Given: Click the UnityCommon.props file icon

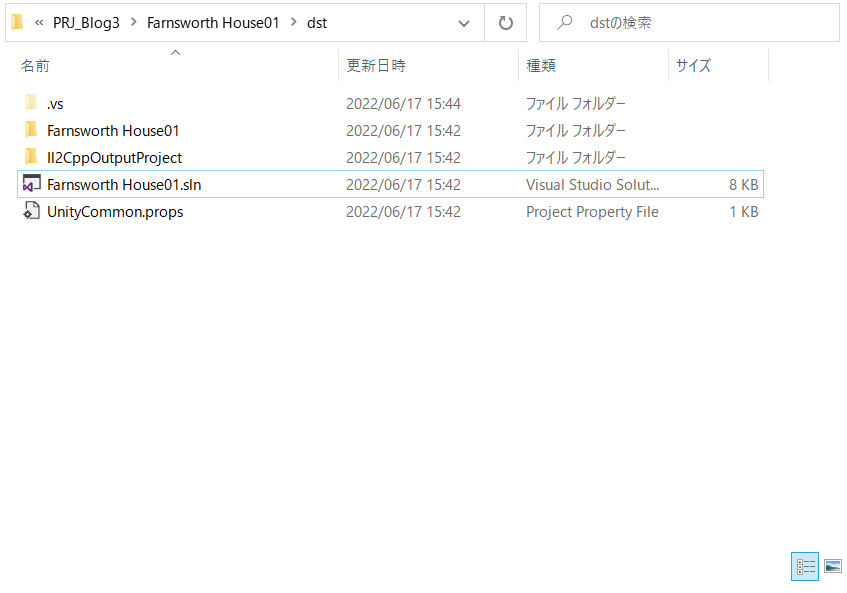Looking at the screenshot, I should click(x=31, y=211).
